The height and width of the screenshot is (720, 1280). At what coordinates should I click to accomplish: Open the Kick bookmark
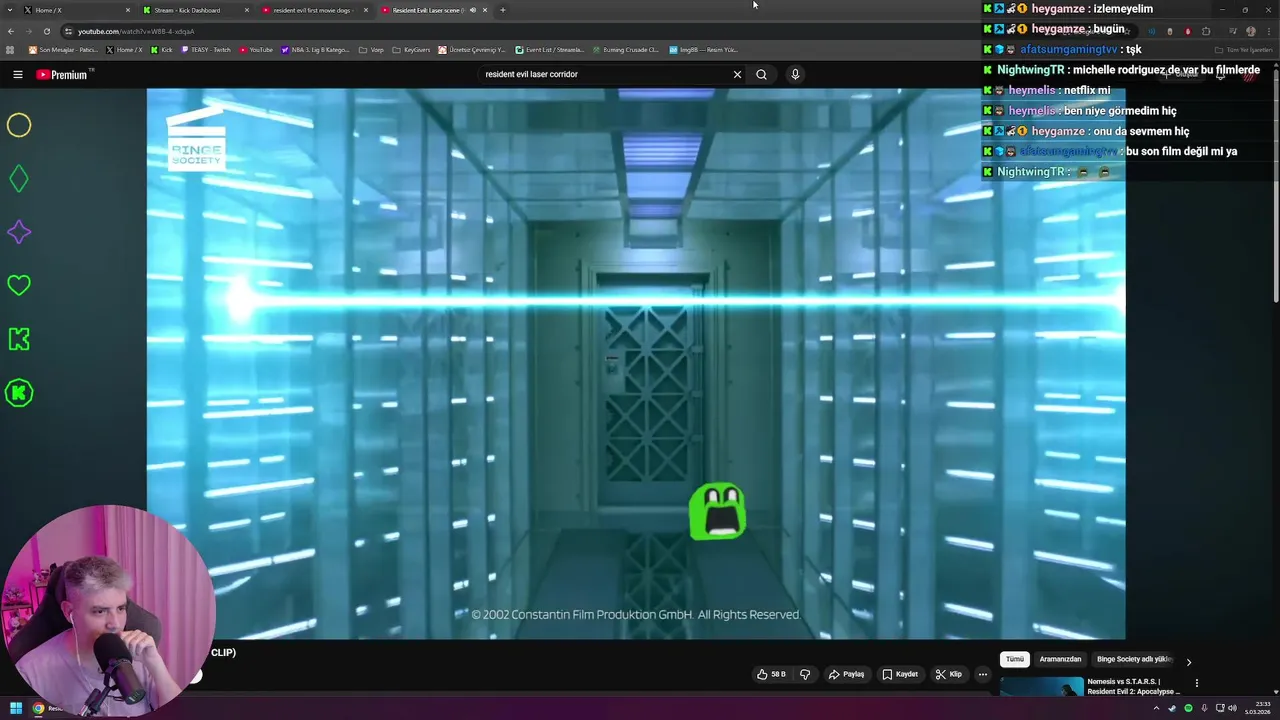point(162,49)
